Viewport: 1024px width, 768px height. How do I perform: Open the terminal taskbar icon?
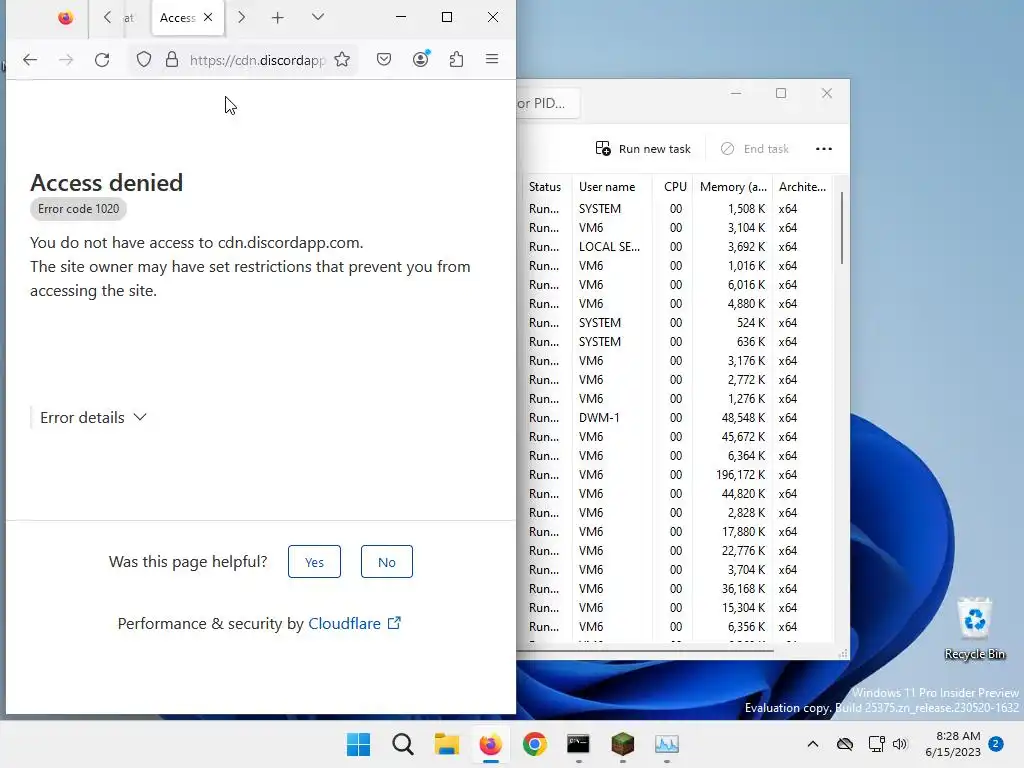579,744
